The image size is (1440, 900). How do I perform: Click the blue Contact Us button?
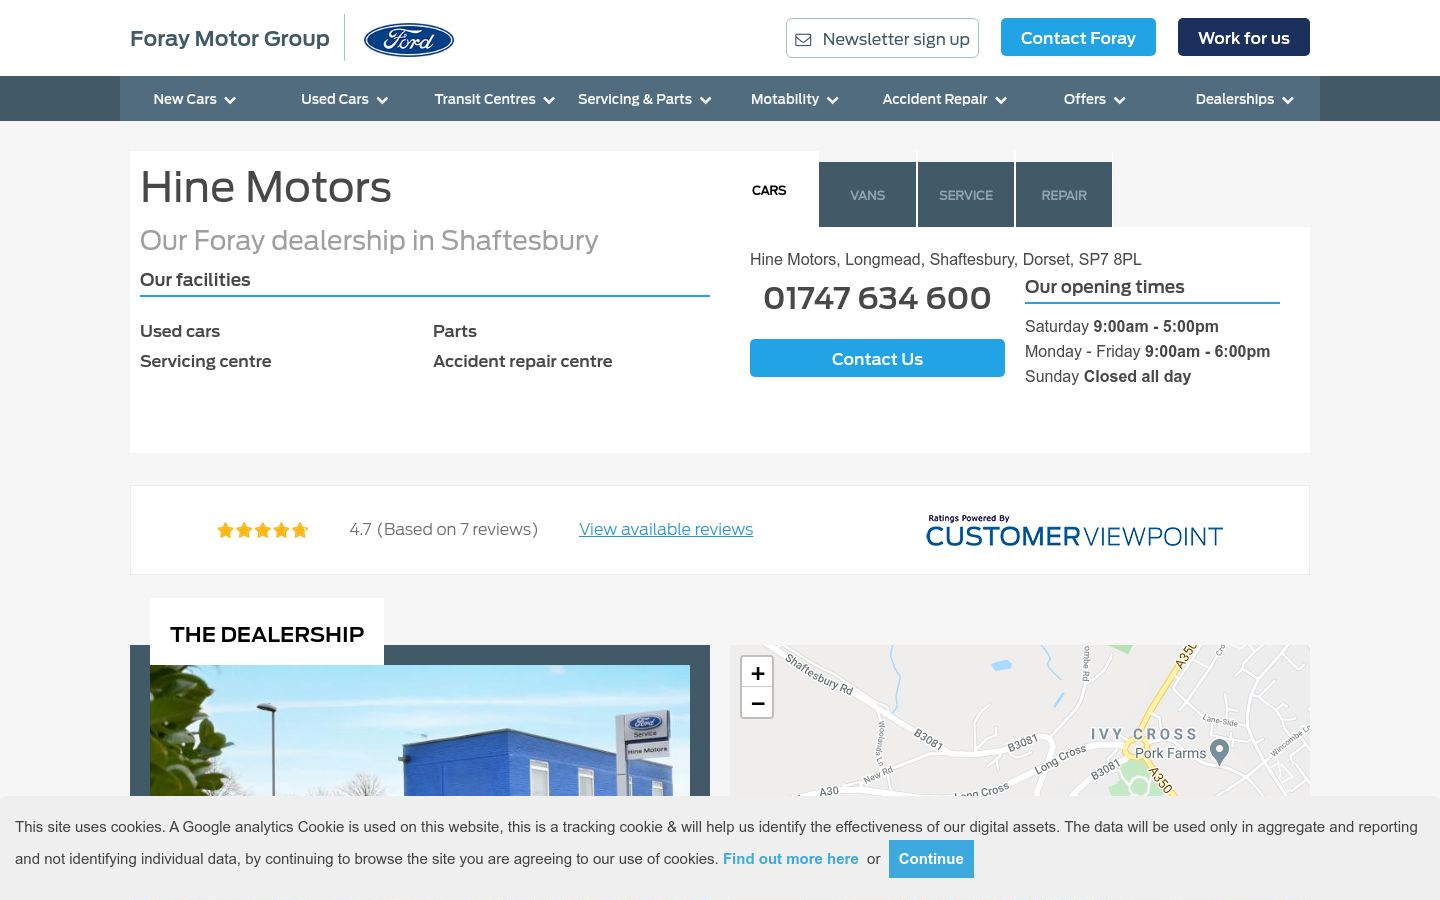(x=877, y=358)
